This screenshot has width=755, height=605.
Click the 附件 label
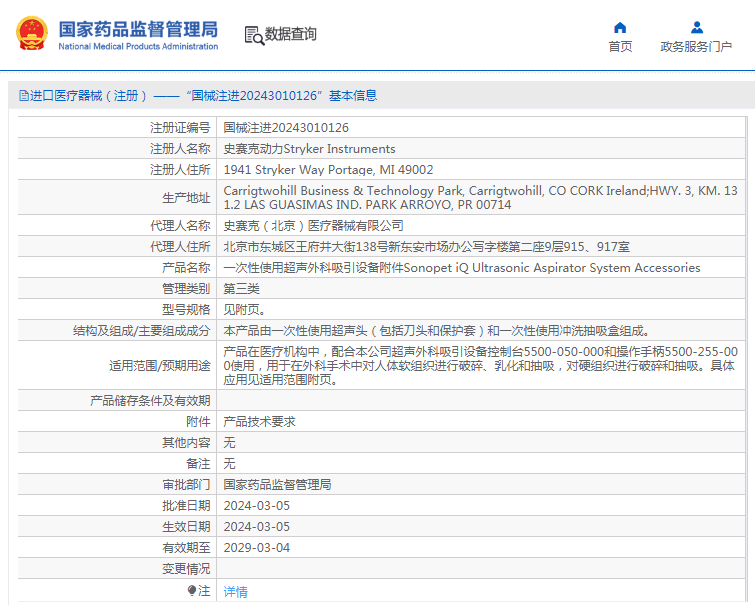(x=198, y=421)
